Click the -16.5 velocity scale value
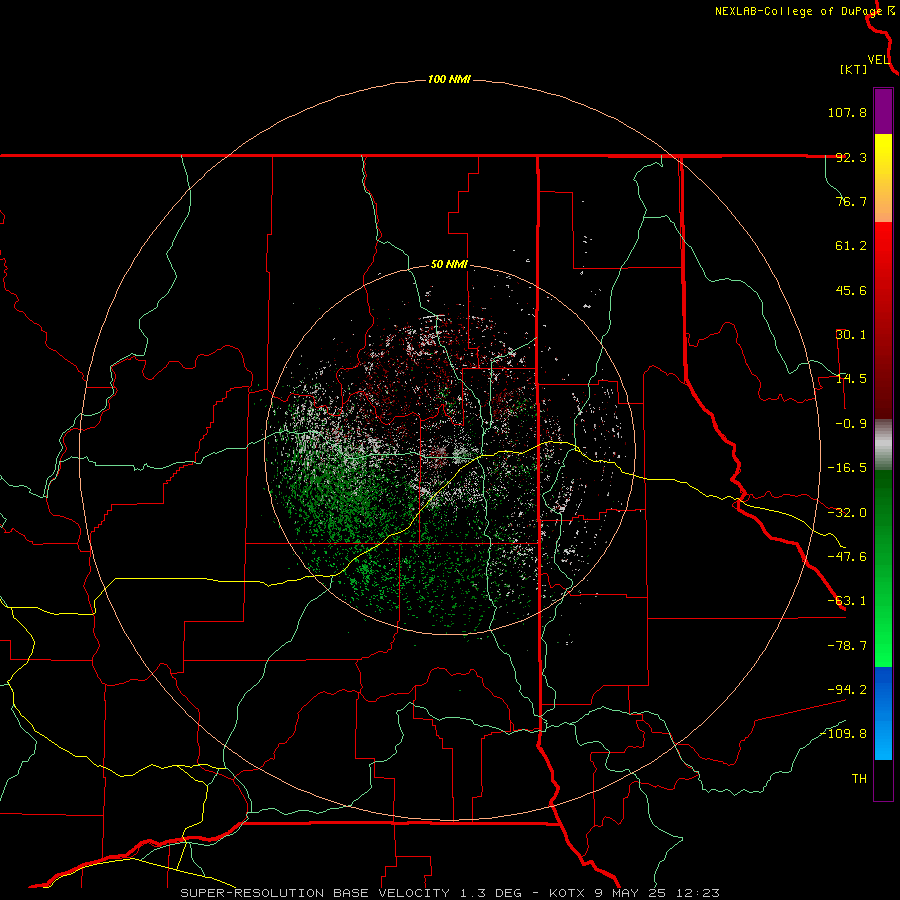 847,468
